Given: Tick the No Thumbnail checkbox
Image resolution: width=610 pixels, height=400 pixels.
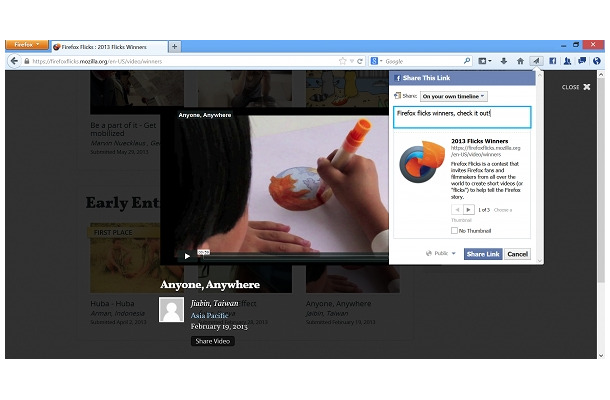Looking at the screenshot, I should [x=454, y=231].
